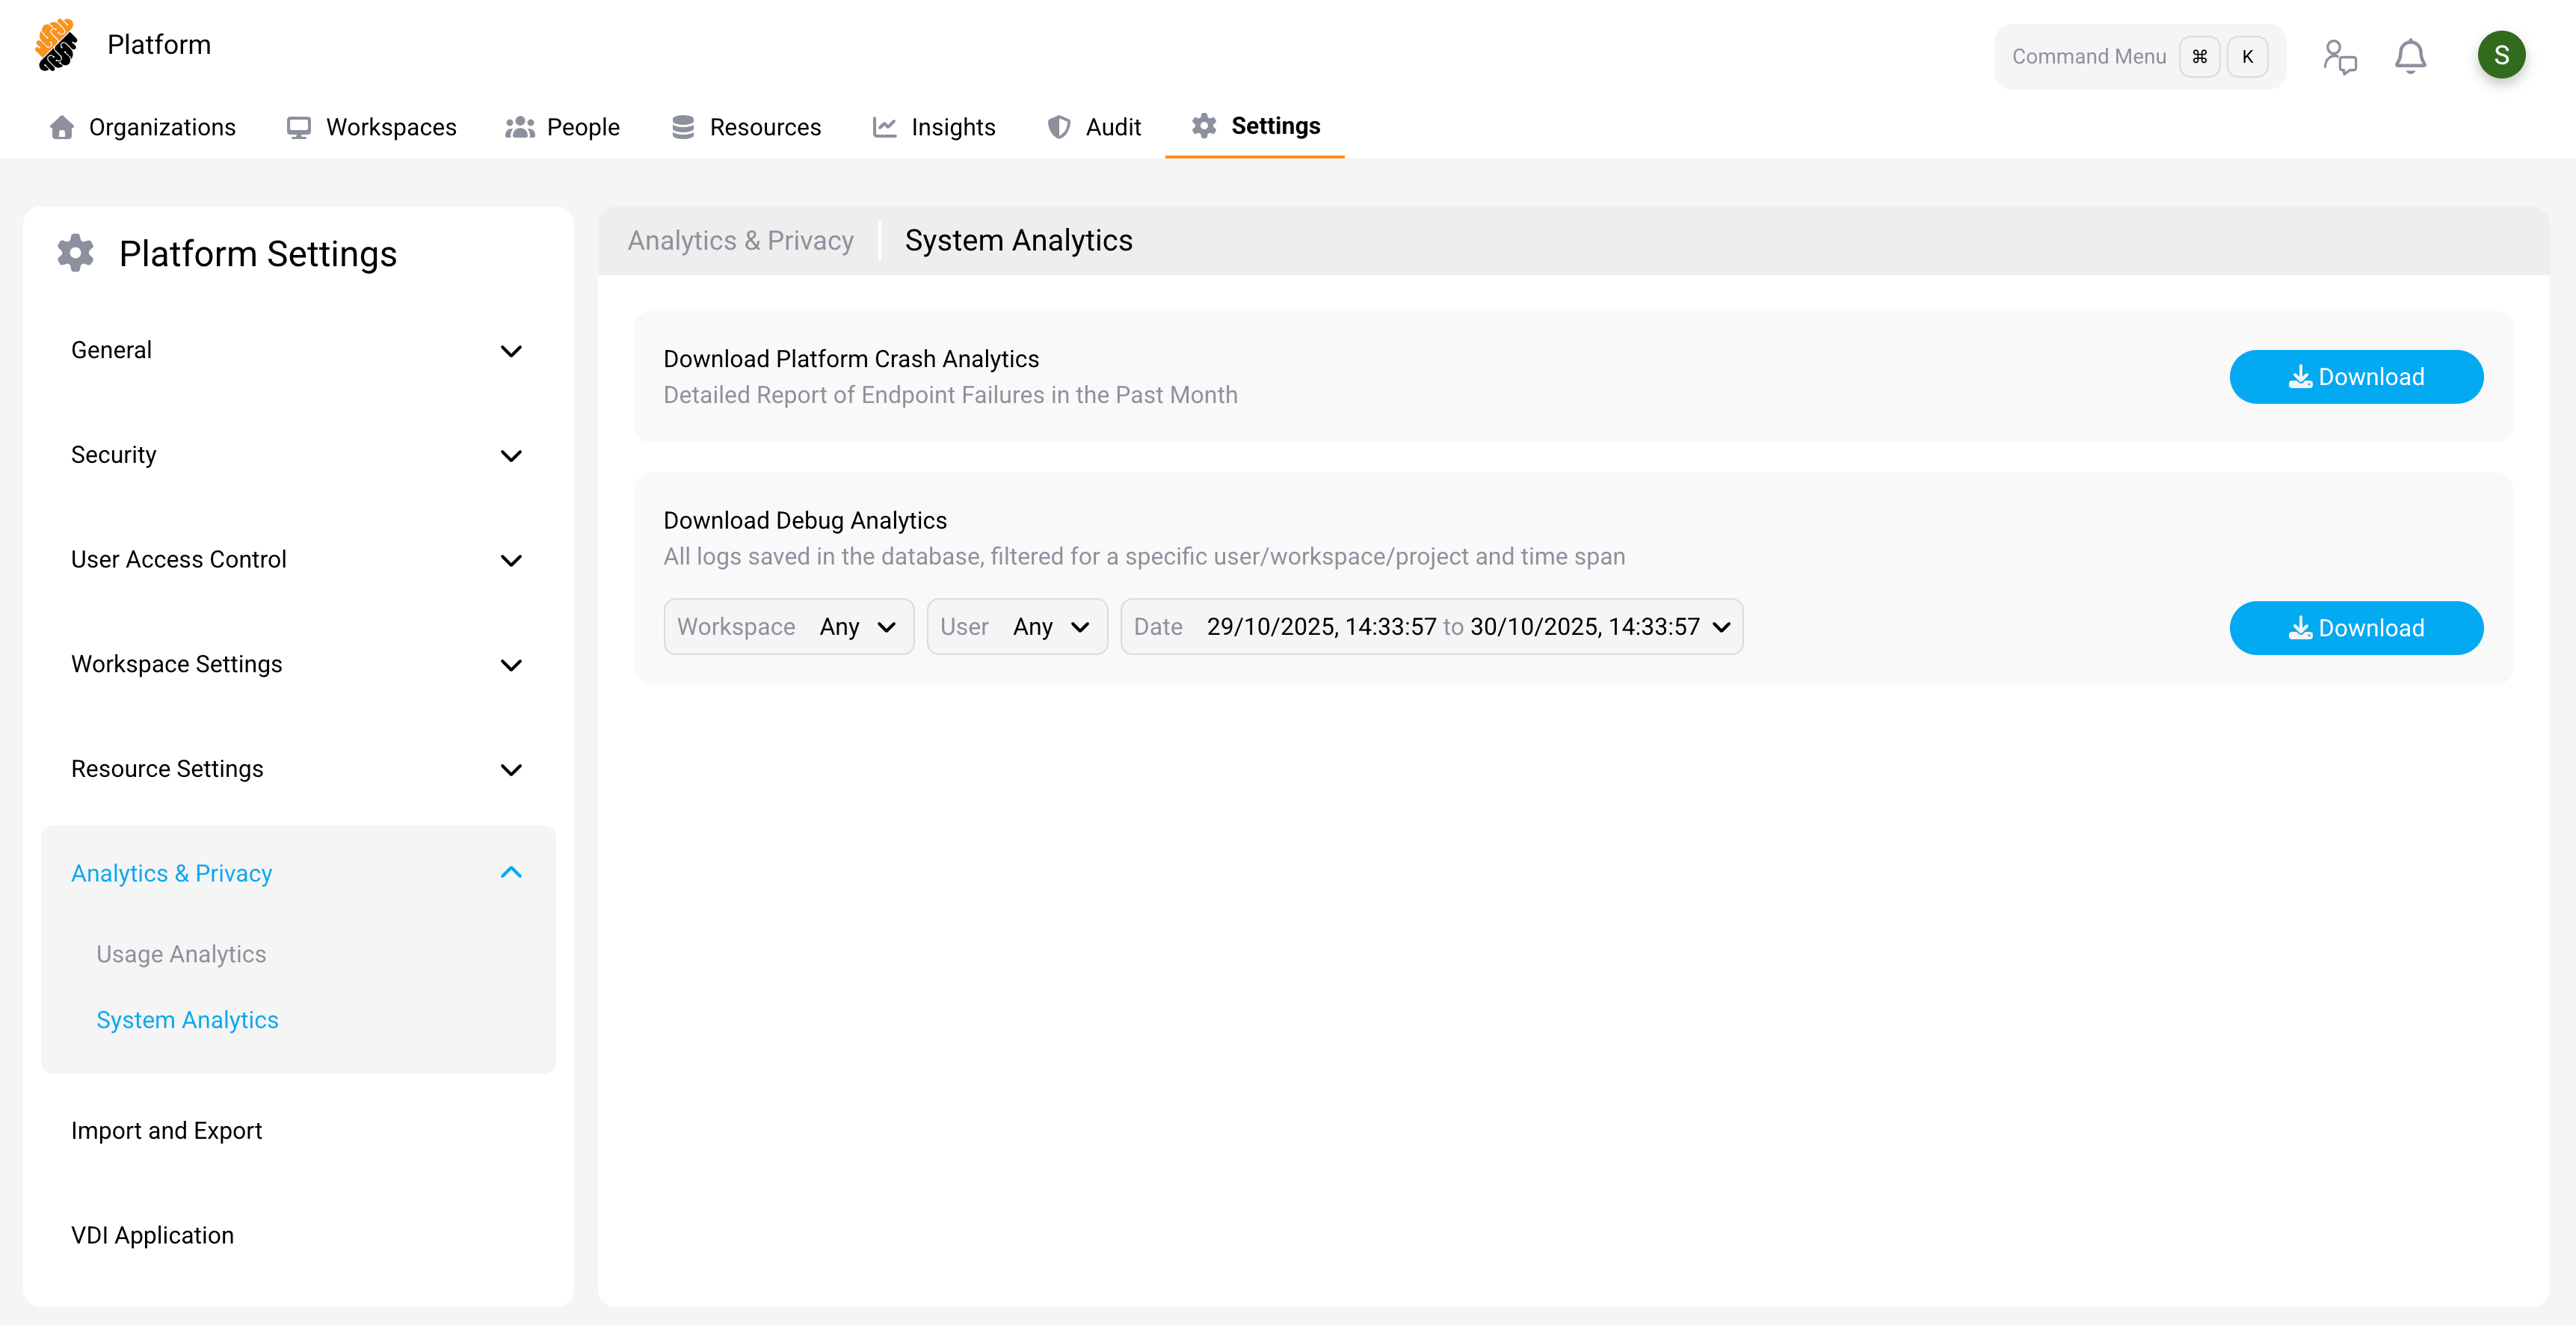Click the People group icon
Screen dimensions: 2576x1325
(520, 127)
